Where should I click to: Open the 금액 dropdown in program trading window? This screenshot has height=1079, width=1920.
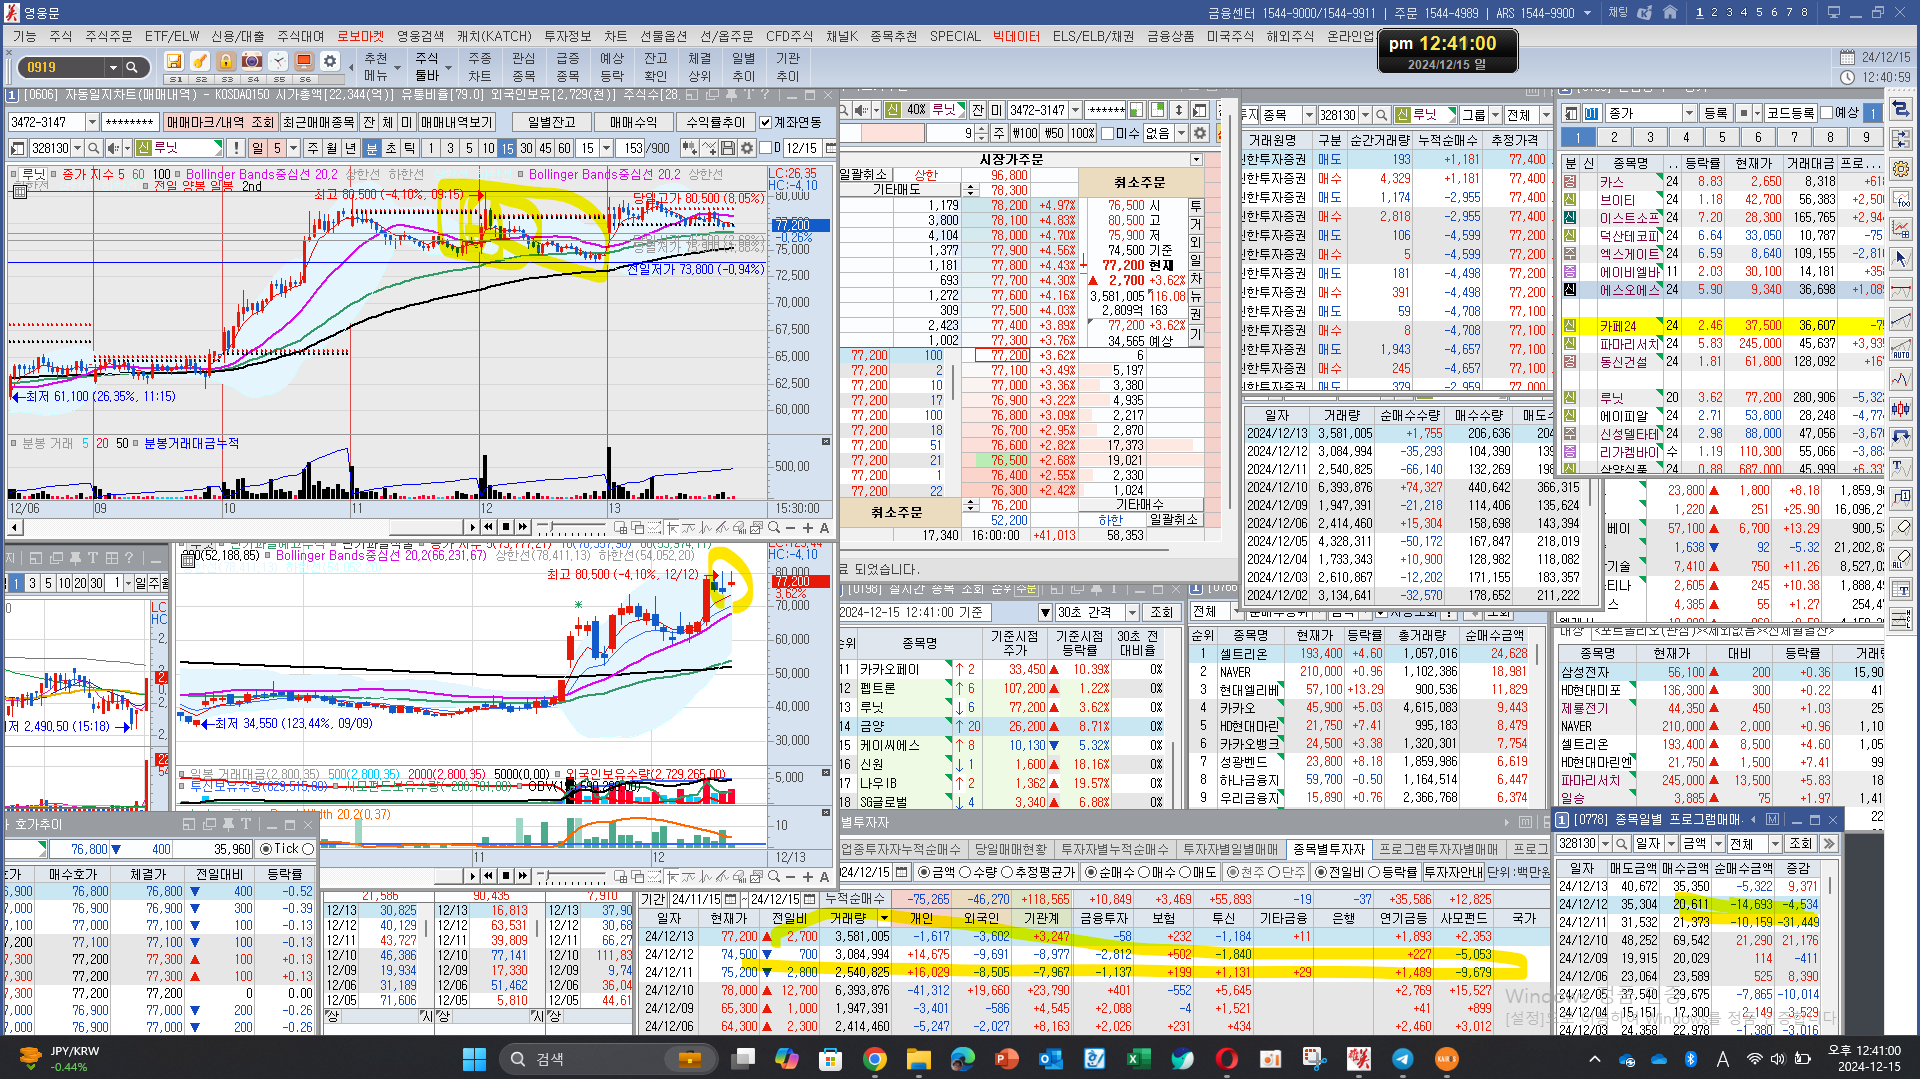1719,844
